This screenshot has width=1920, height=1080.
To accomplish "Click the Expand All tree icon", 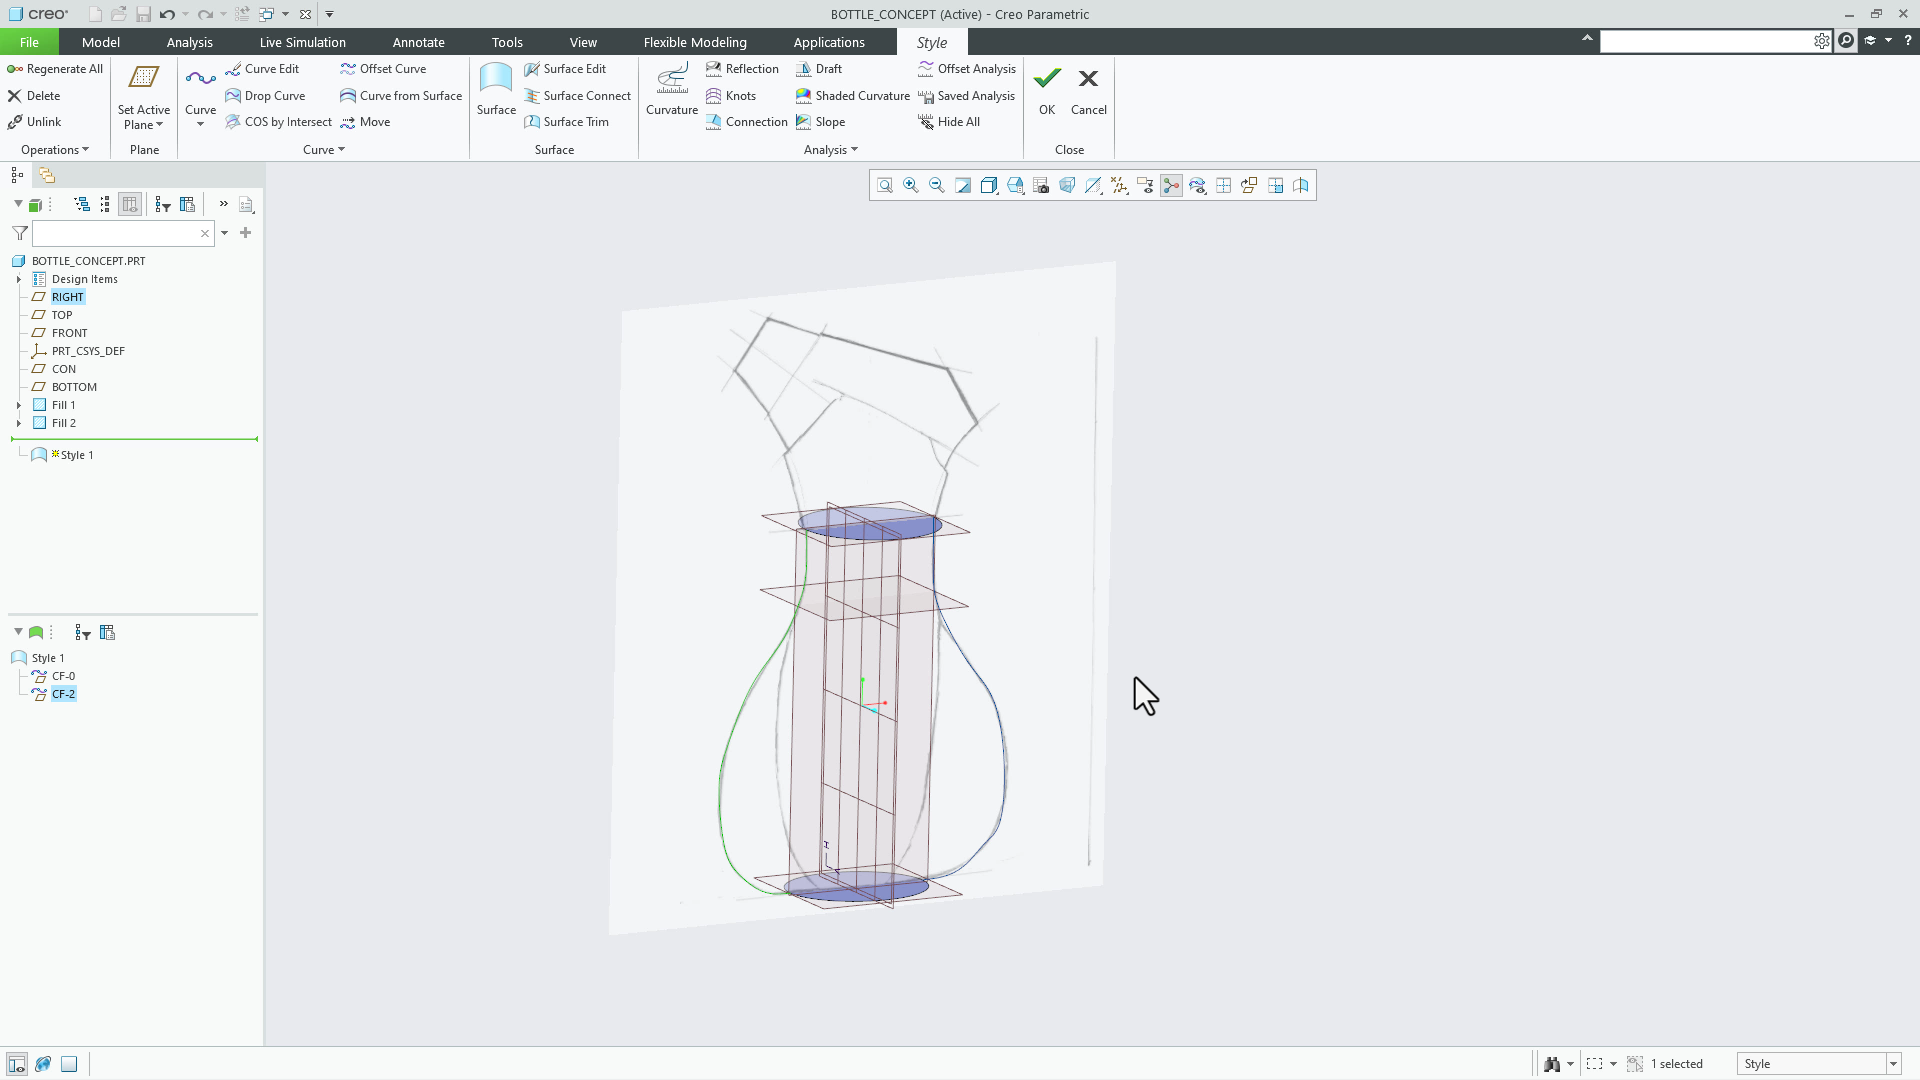I will (82, 204).
